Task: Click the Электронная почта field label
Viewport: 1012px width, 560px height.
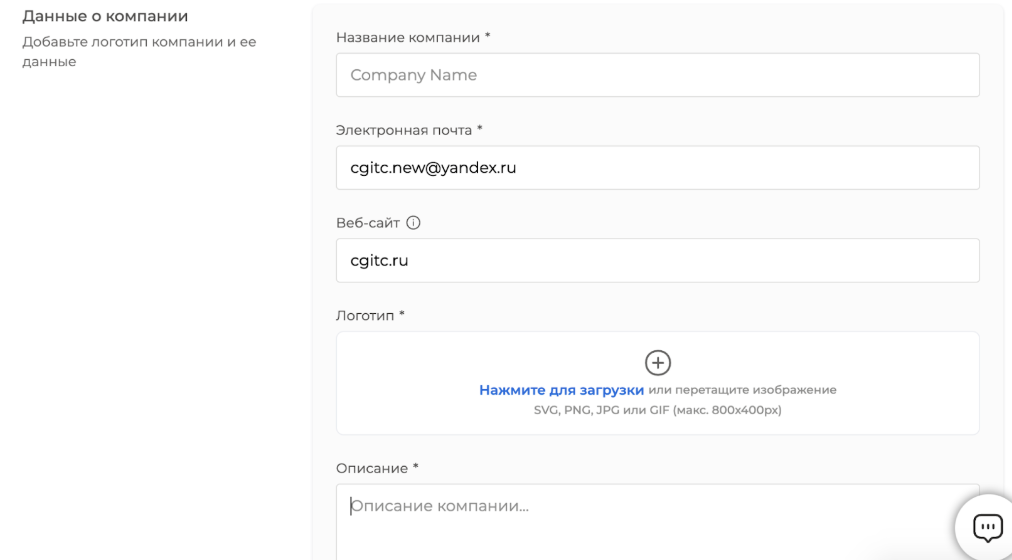Action: pos(404,130)
